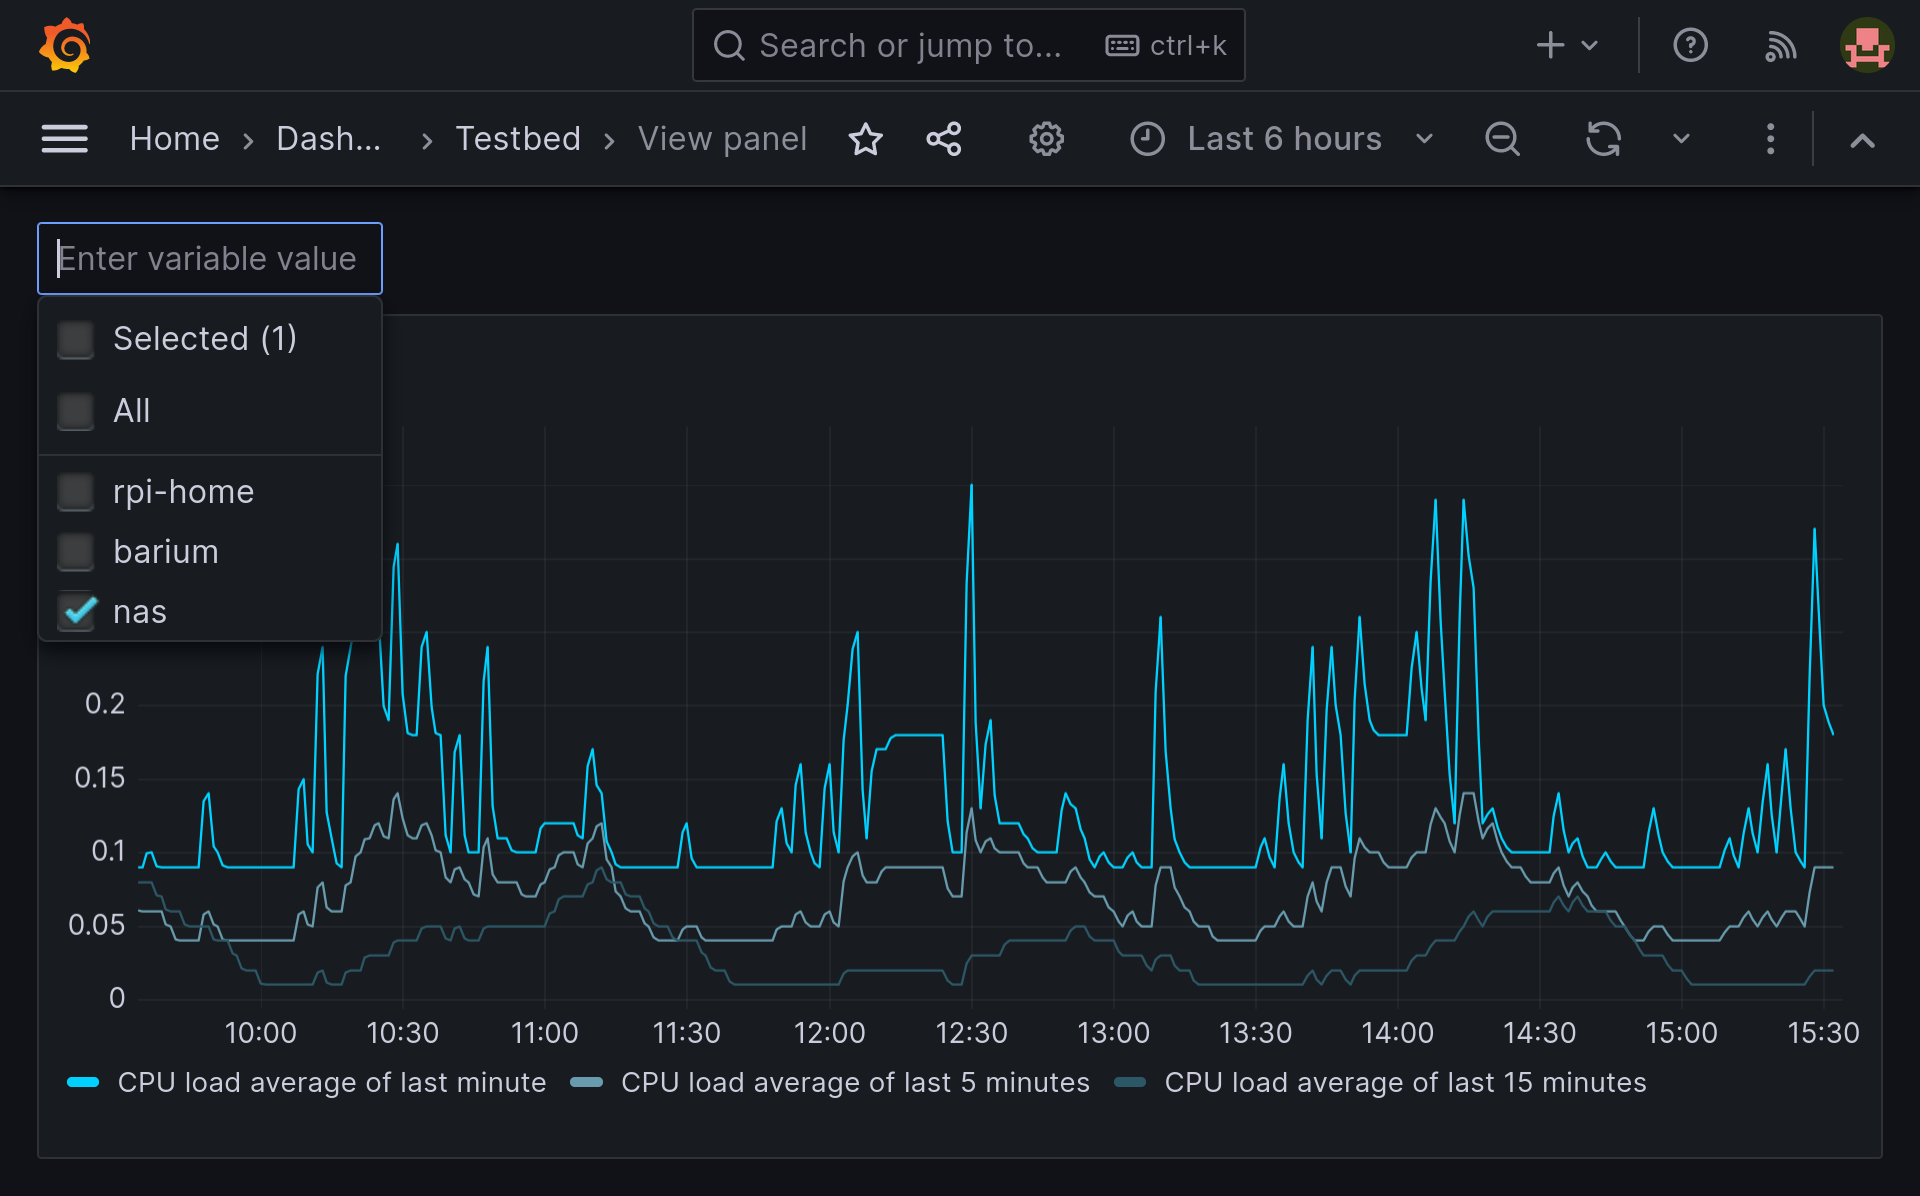Open the auto-refresh interval dropdown
Image resolution: width=1920 pixels, height=1196 pixels.
(x=1680, y=139)
